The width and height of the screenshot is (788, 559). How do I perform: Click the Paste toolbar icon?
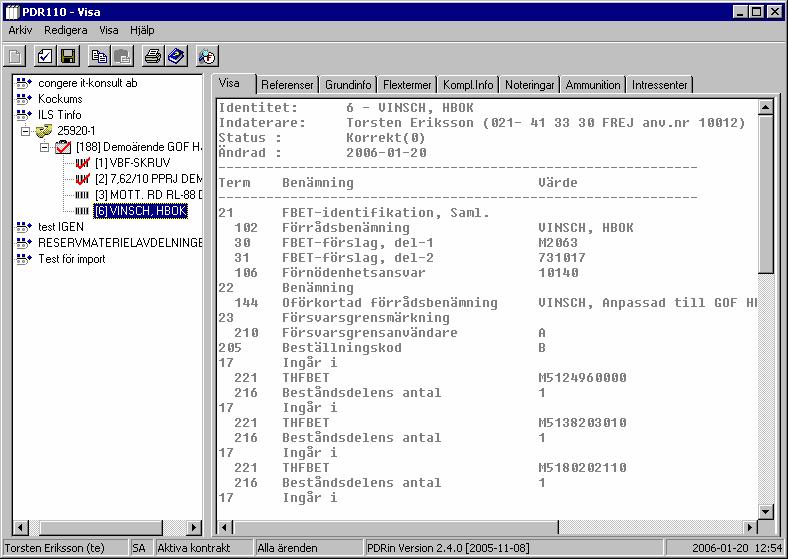[123, 56]
